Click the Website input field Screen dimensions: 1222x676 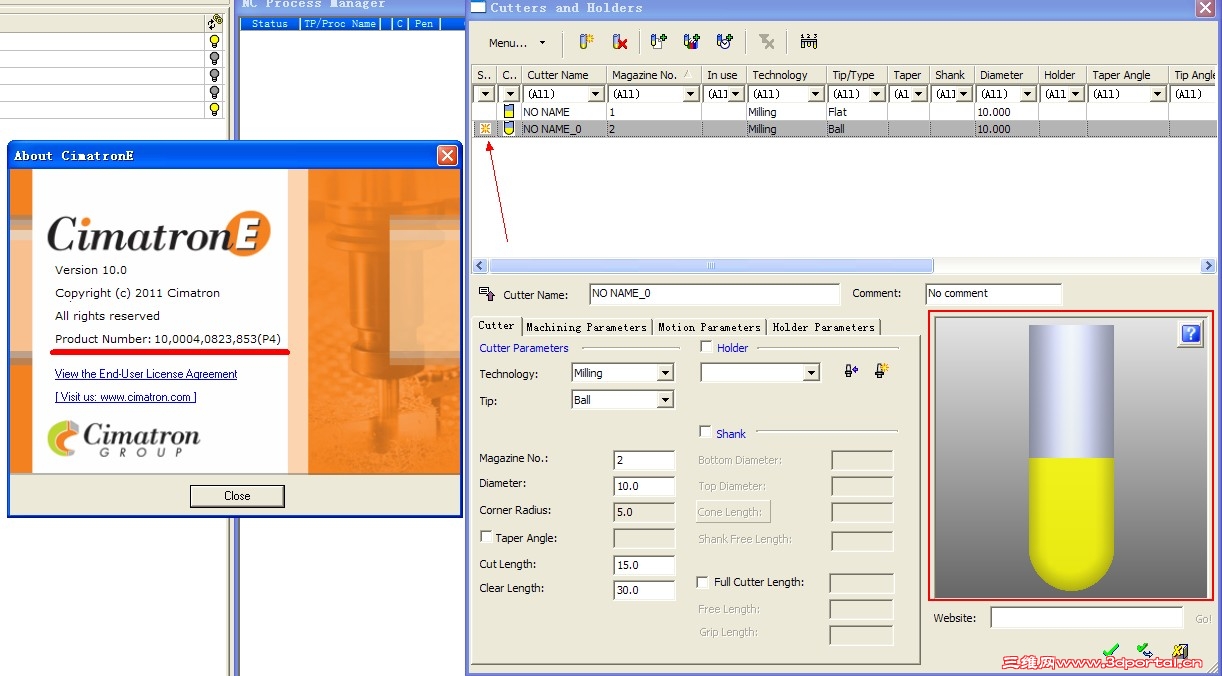click(1086, 618)
